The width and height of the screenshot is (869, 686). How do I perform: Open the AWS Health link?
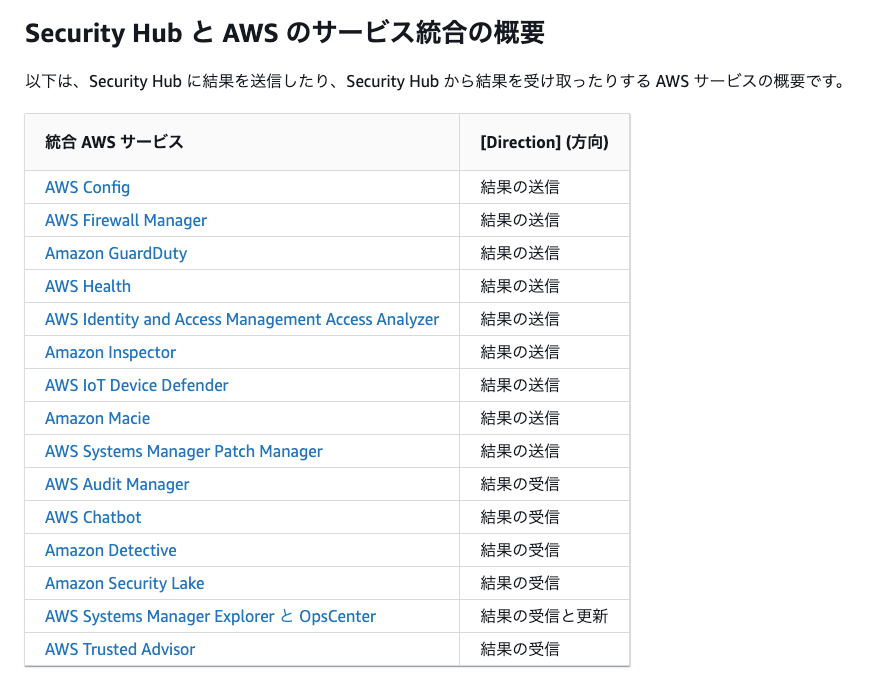tap(88, 286)
